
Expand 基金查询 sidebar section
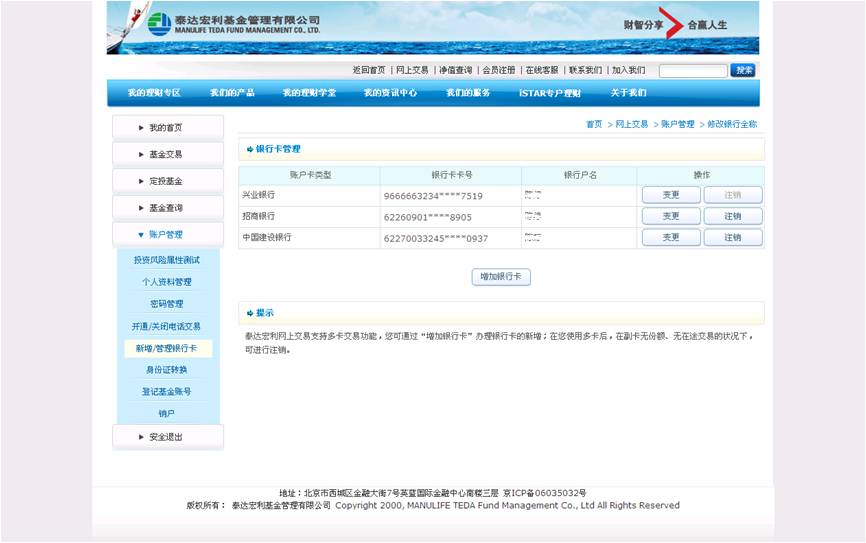(x=168, y=208)
